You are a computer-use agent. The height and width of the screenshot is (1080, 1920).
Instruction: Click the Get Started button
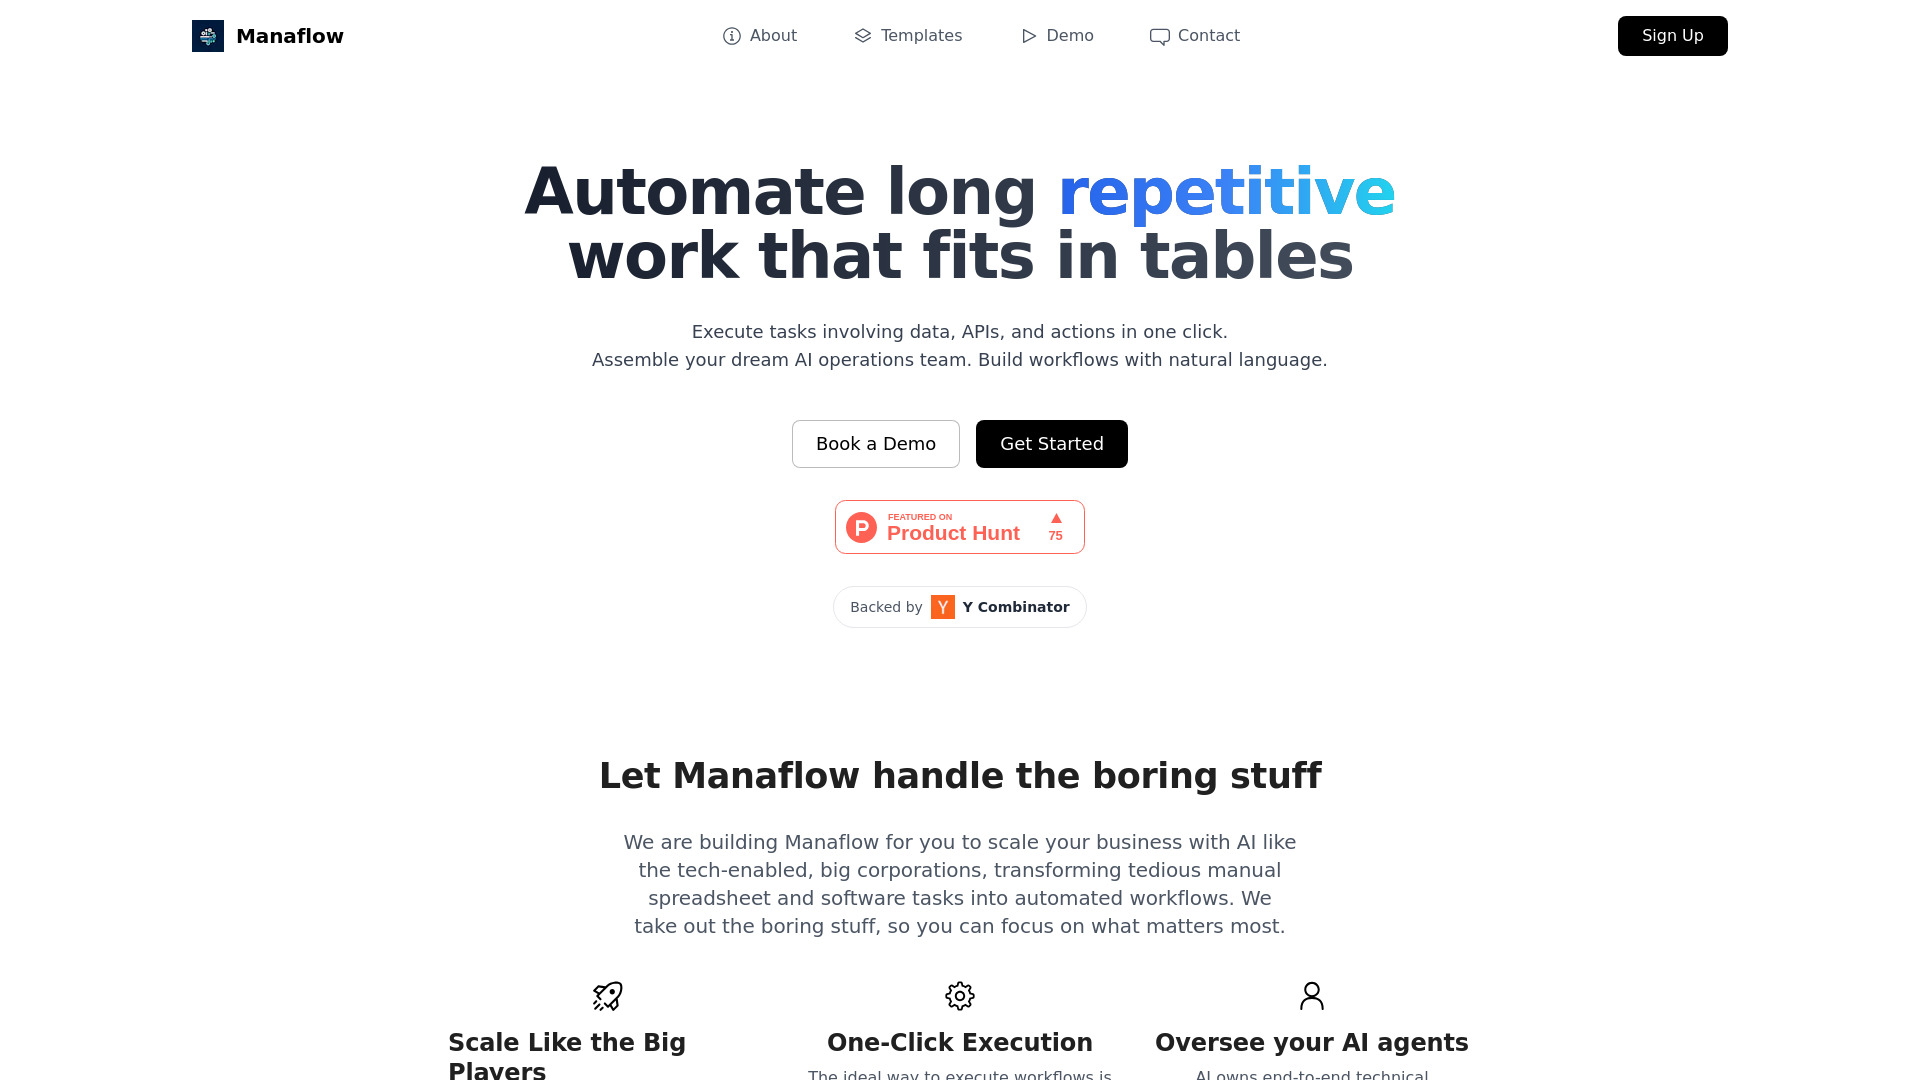tap(1051, 443)
